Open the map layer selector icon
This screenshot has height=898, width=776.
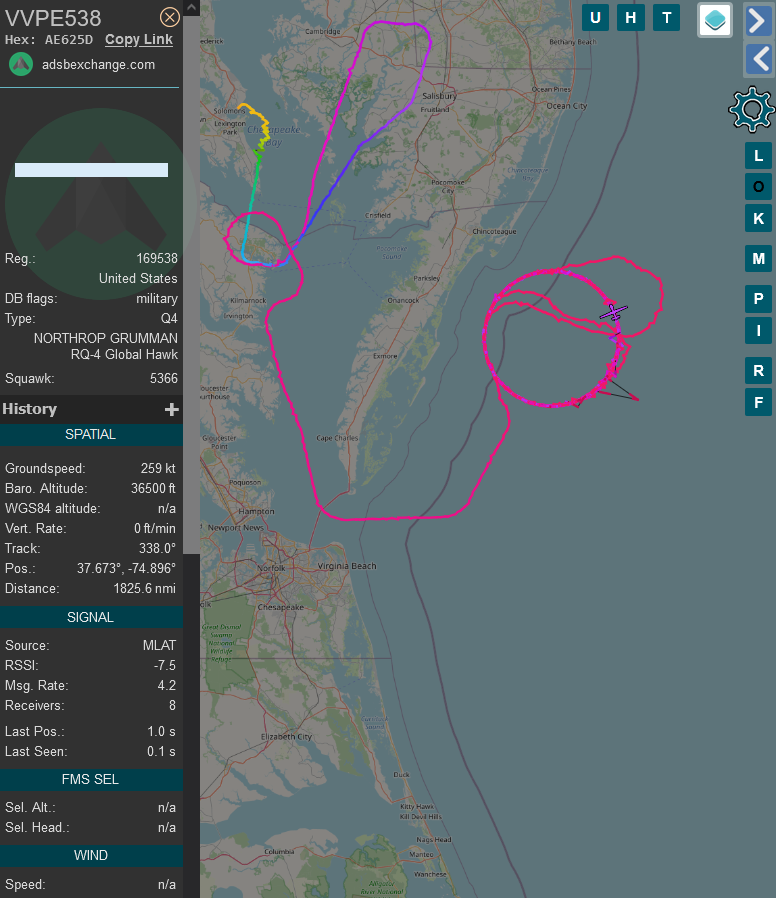(715, 20)
